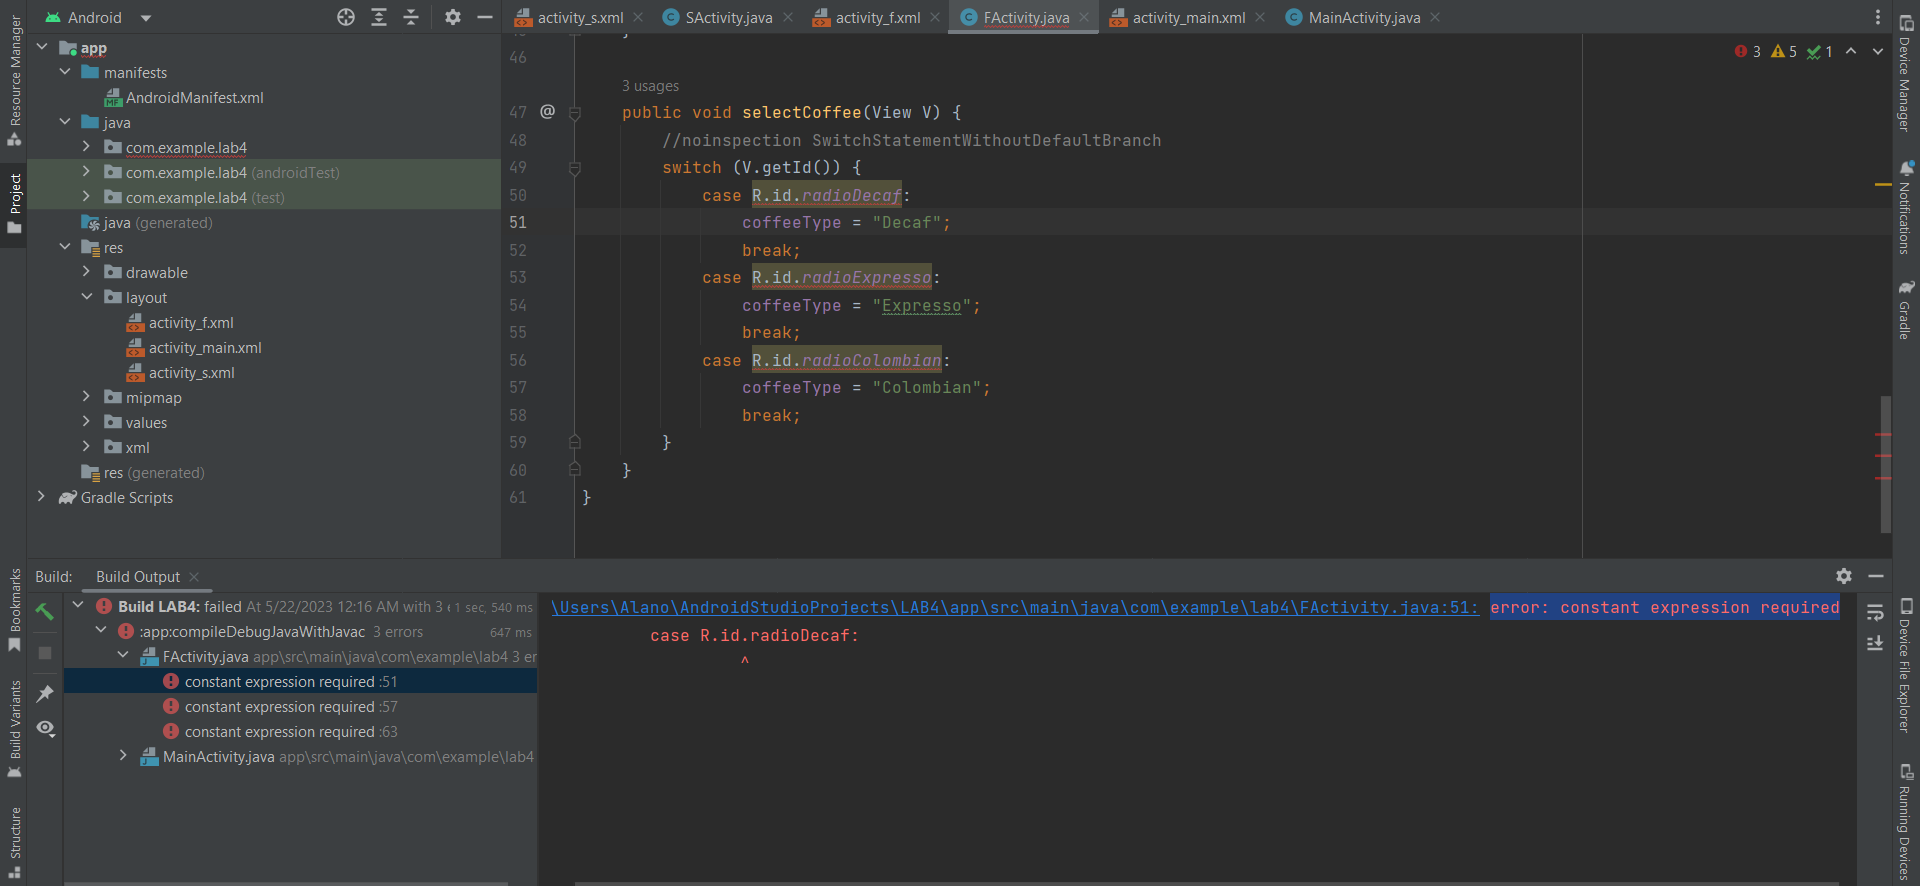The image size is (1920, 886).
Task: Open the Bookmarks tool window
Action: tap(14, 609)
